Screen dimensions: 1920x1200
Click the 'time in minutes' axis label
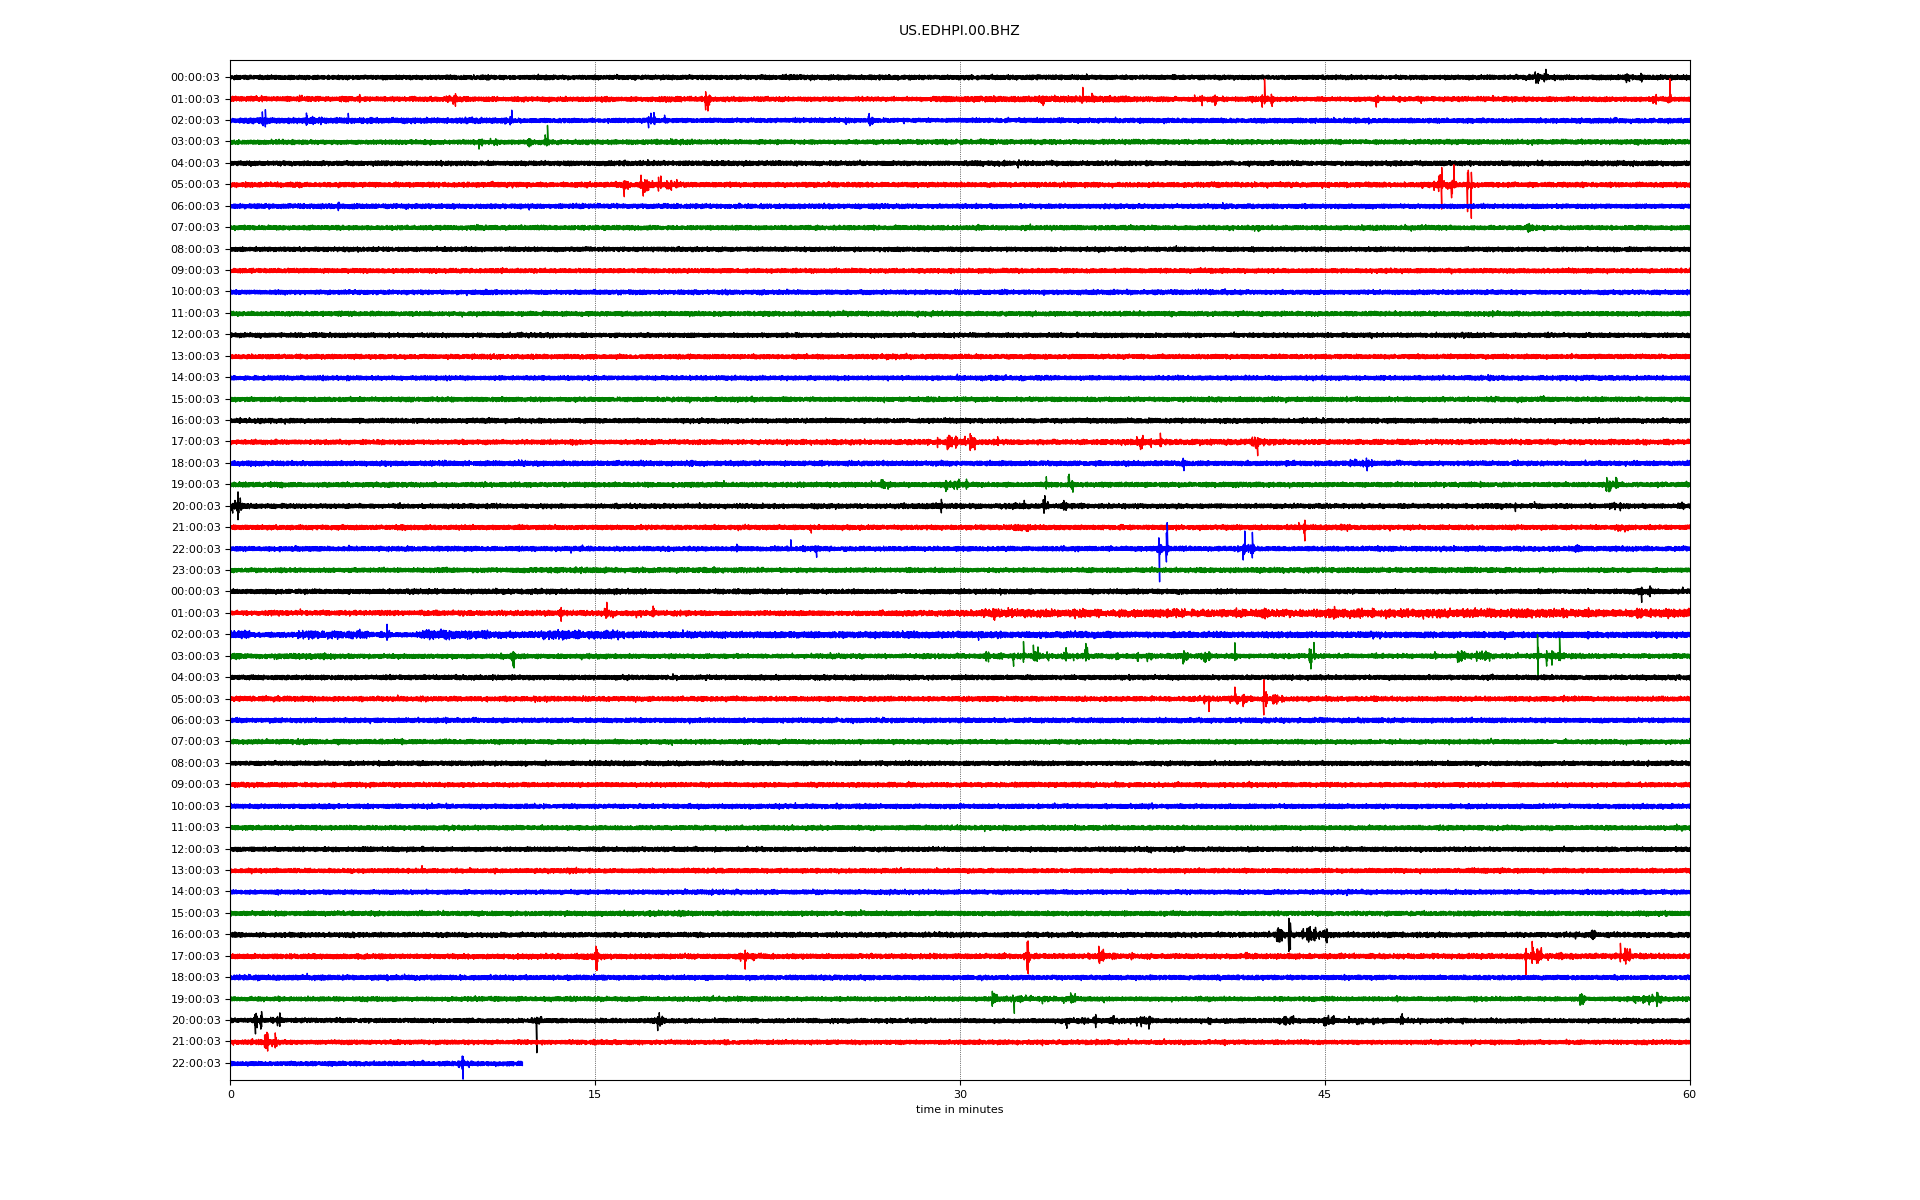(959, 1109)
